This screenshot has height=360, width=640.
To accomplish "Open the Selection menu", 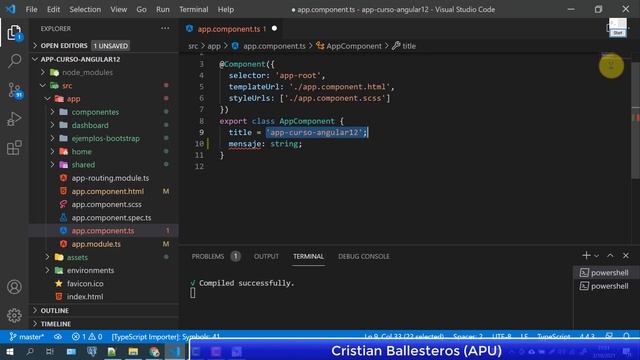I will [85, 9].
